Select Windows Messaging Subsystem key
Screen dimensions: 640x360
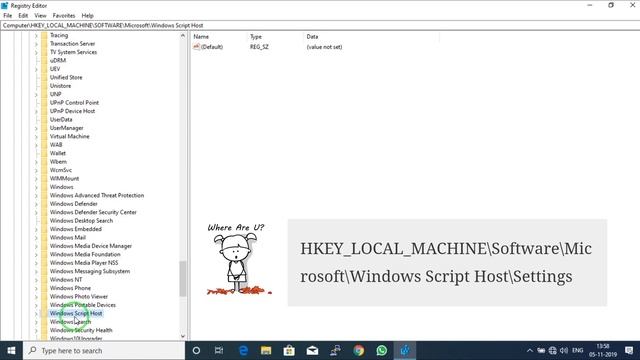[90, 271]
